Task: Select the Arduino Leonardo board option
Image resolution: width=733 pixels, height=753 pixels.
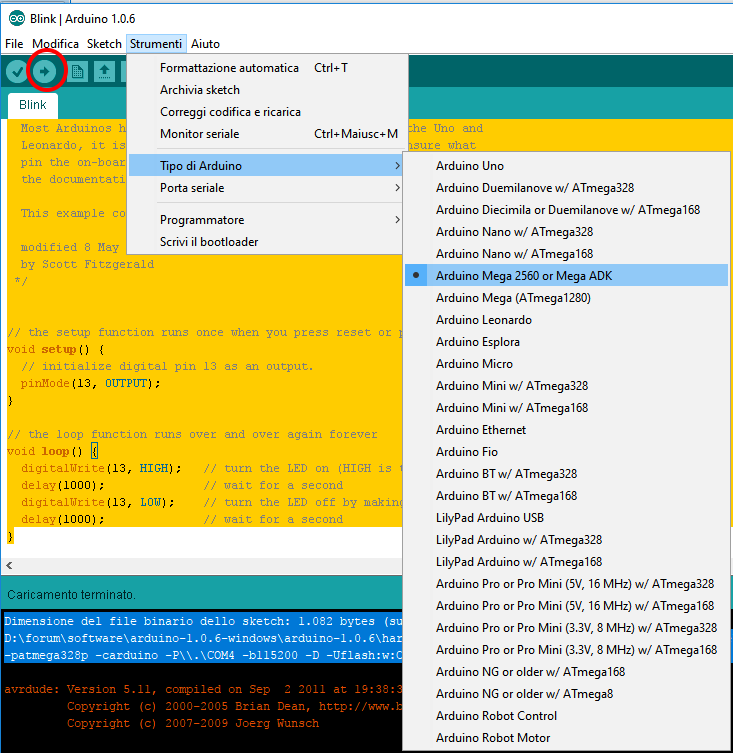Action: point(484,320)
